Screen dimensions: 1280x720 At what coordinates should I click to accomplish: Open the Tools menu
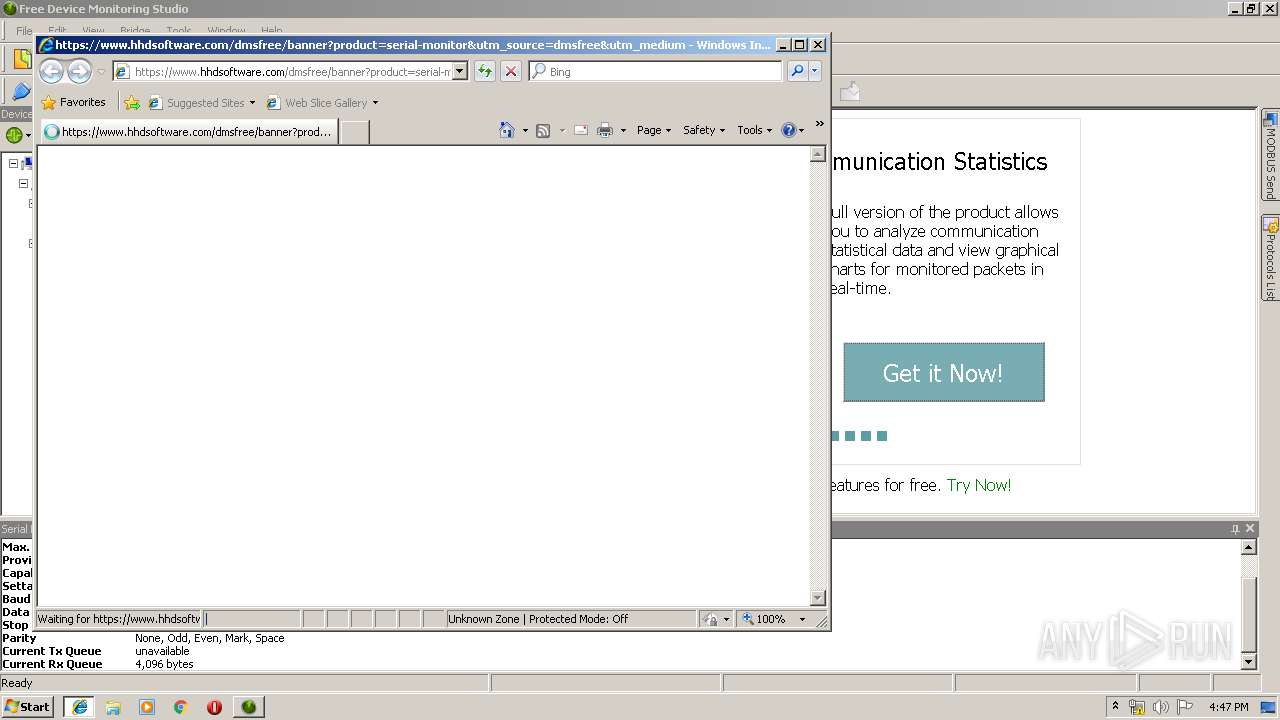pyautogui.click(x=755, y=130)
